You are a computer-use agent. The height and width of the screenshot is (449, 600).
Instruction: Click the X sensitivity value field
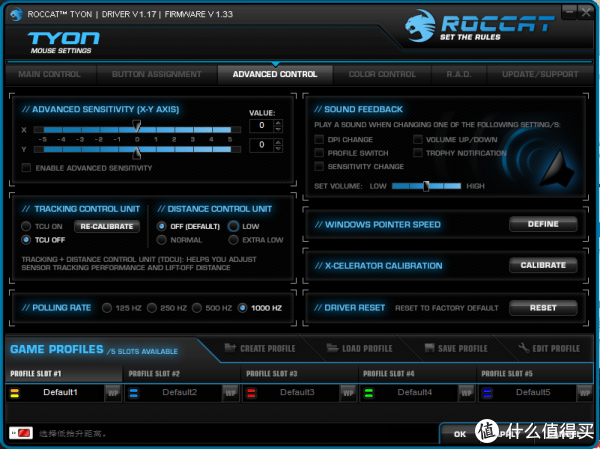point(262,126)
